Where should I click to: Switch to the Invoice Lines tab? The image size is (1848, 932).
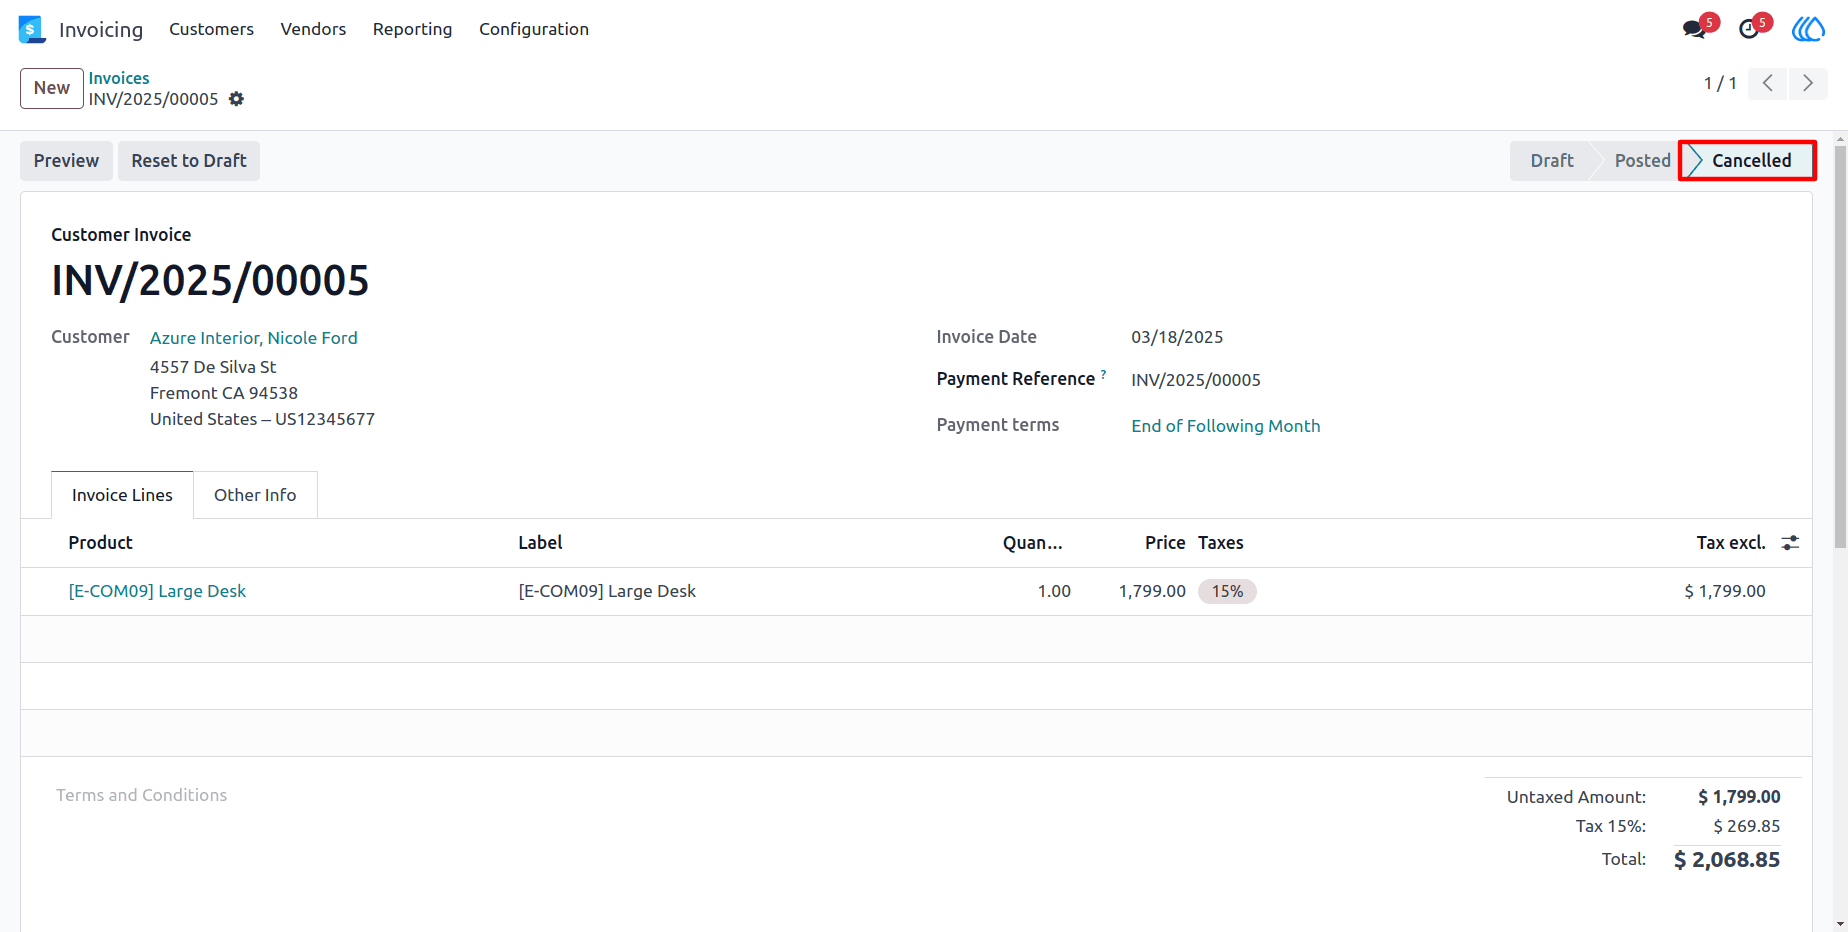122,495
